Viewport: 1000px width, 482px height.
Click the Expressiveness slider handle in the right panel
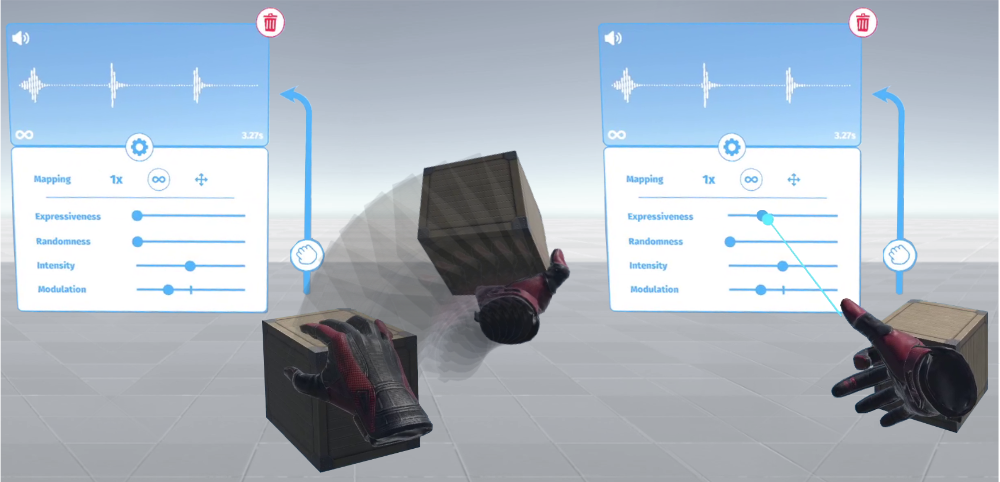click(x=762, y=215)
